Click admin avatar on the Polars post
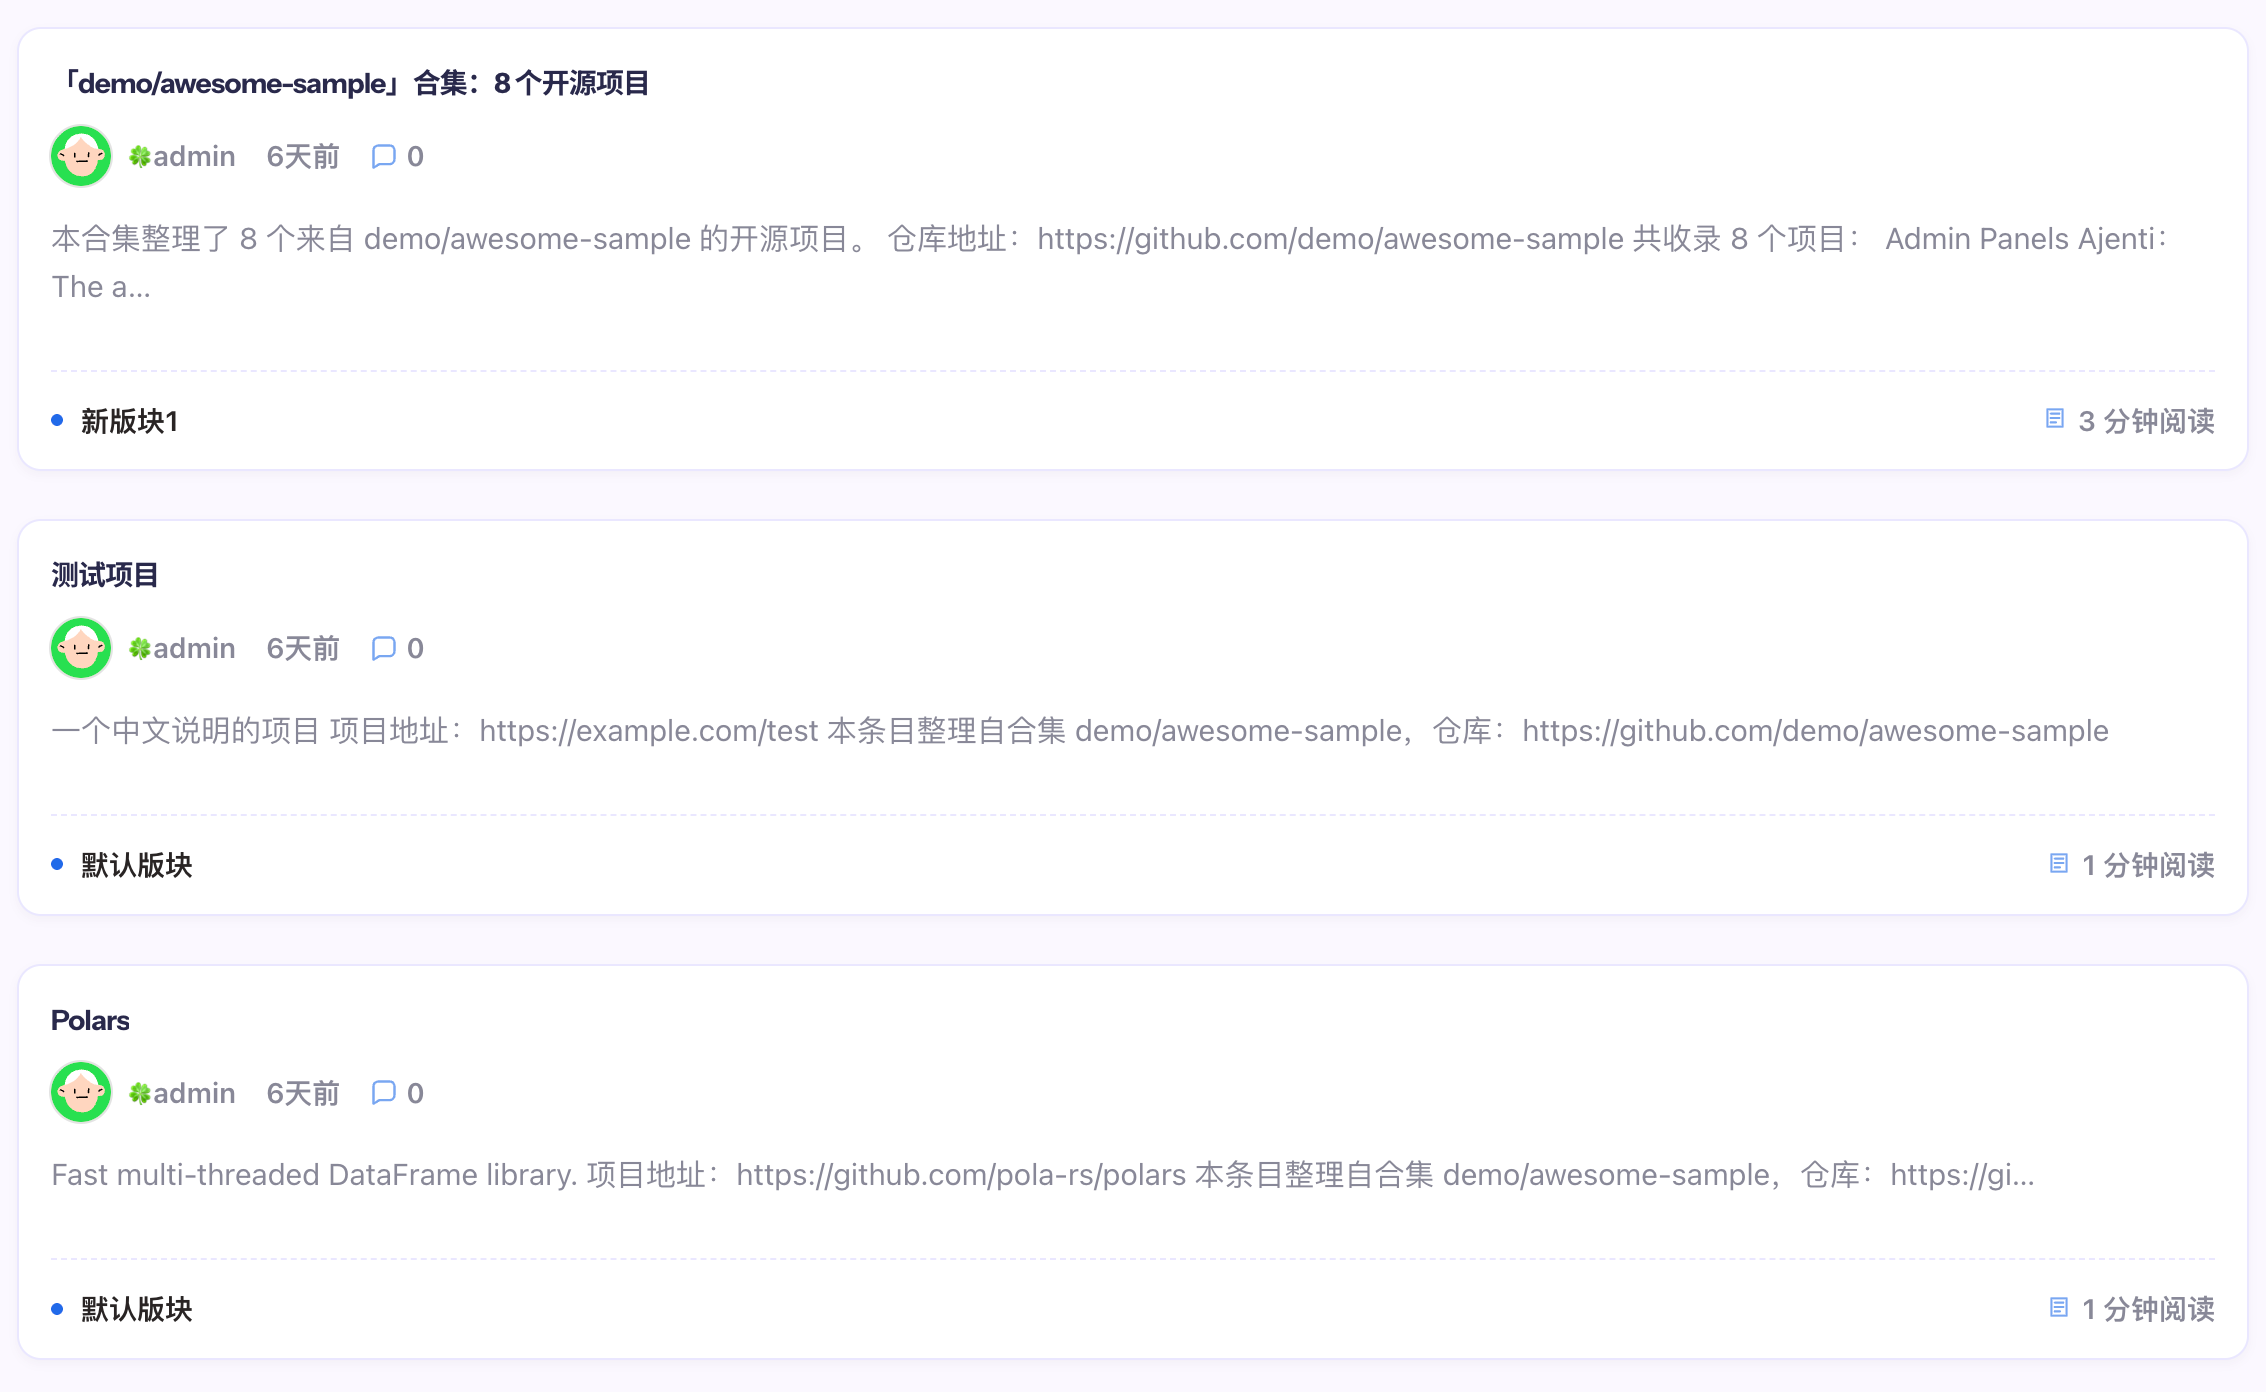Screen dimensions: 2266x1392 pos(81,1093)
